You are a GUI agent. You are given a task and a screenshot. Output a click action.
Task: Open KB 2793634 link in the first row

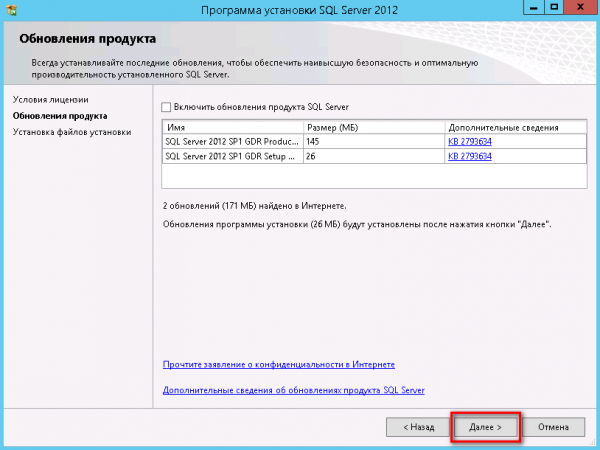(470, 142)
